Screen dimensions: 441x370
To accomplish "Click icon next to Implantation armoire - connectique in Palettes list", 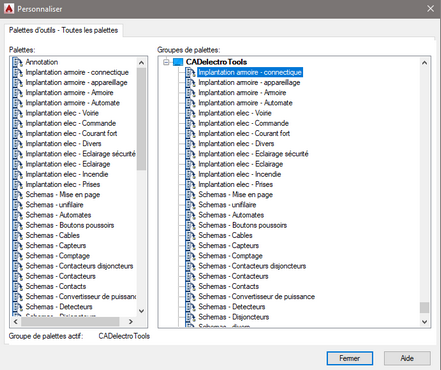I will point(17,72).
